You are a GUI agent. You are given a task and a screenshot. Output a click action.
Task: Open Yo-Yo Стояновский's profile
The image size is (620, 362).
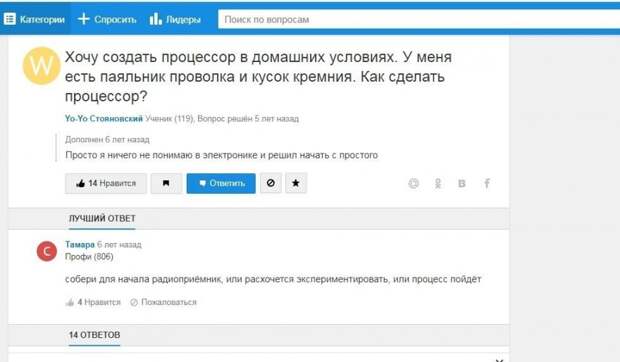(104, 119)
